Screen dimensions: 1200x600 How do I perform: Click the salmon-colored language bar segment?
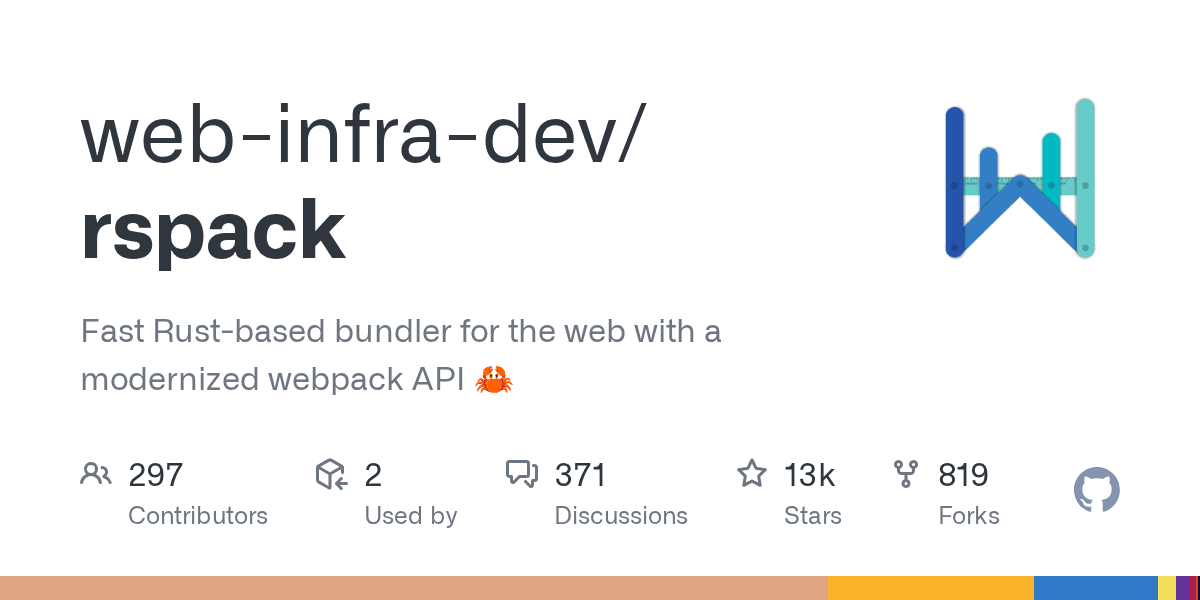(414, 588)
